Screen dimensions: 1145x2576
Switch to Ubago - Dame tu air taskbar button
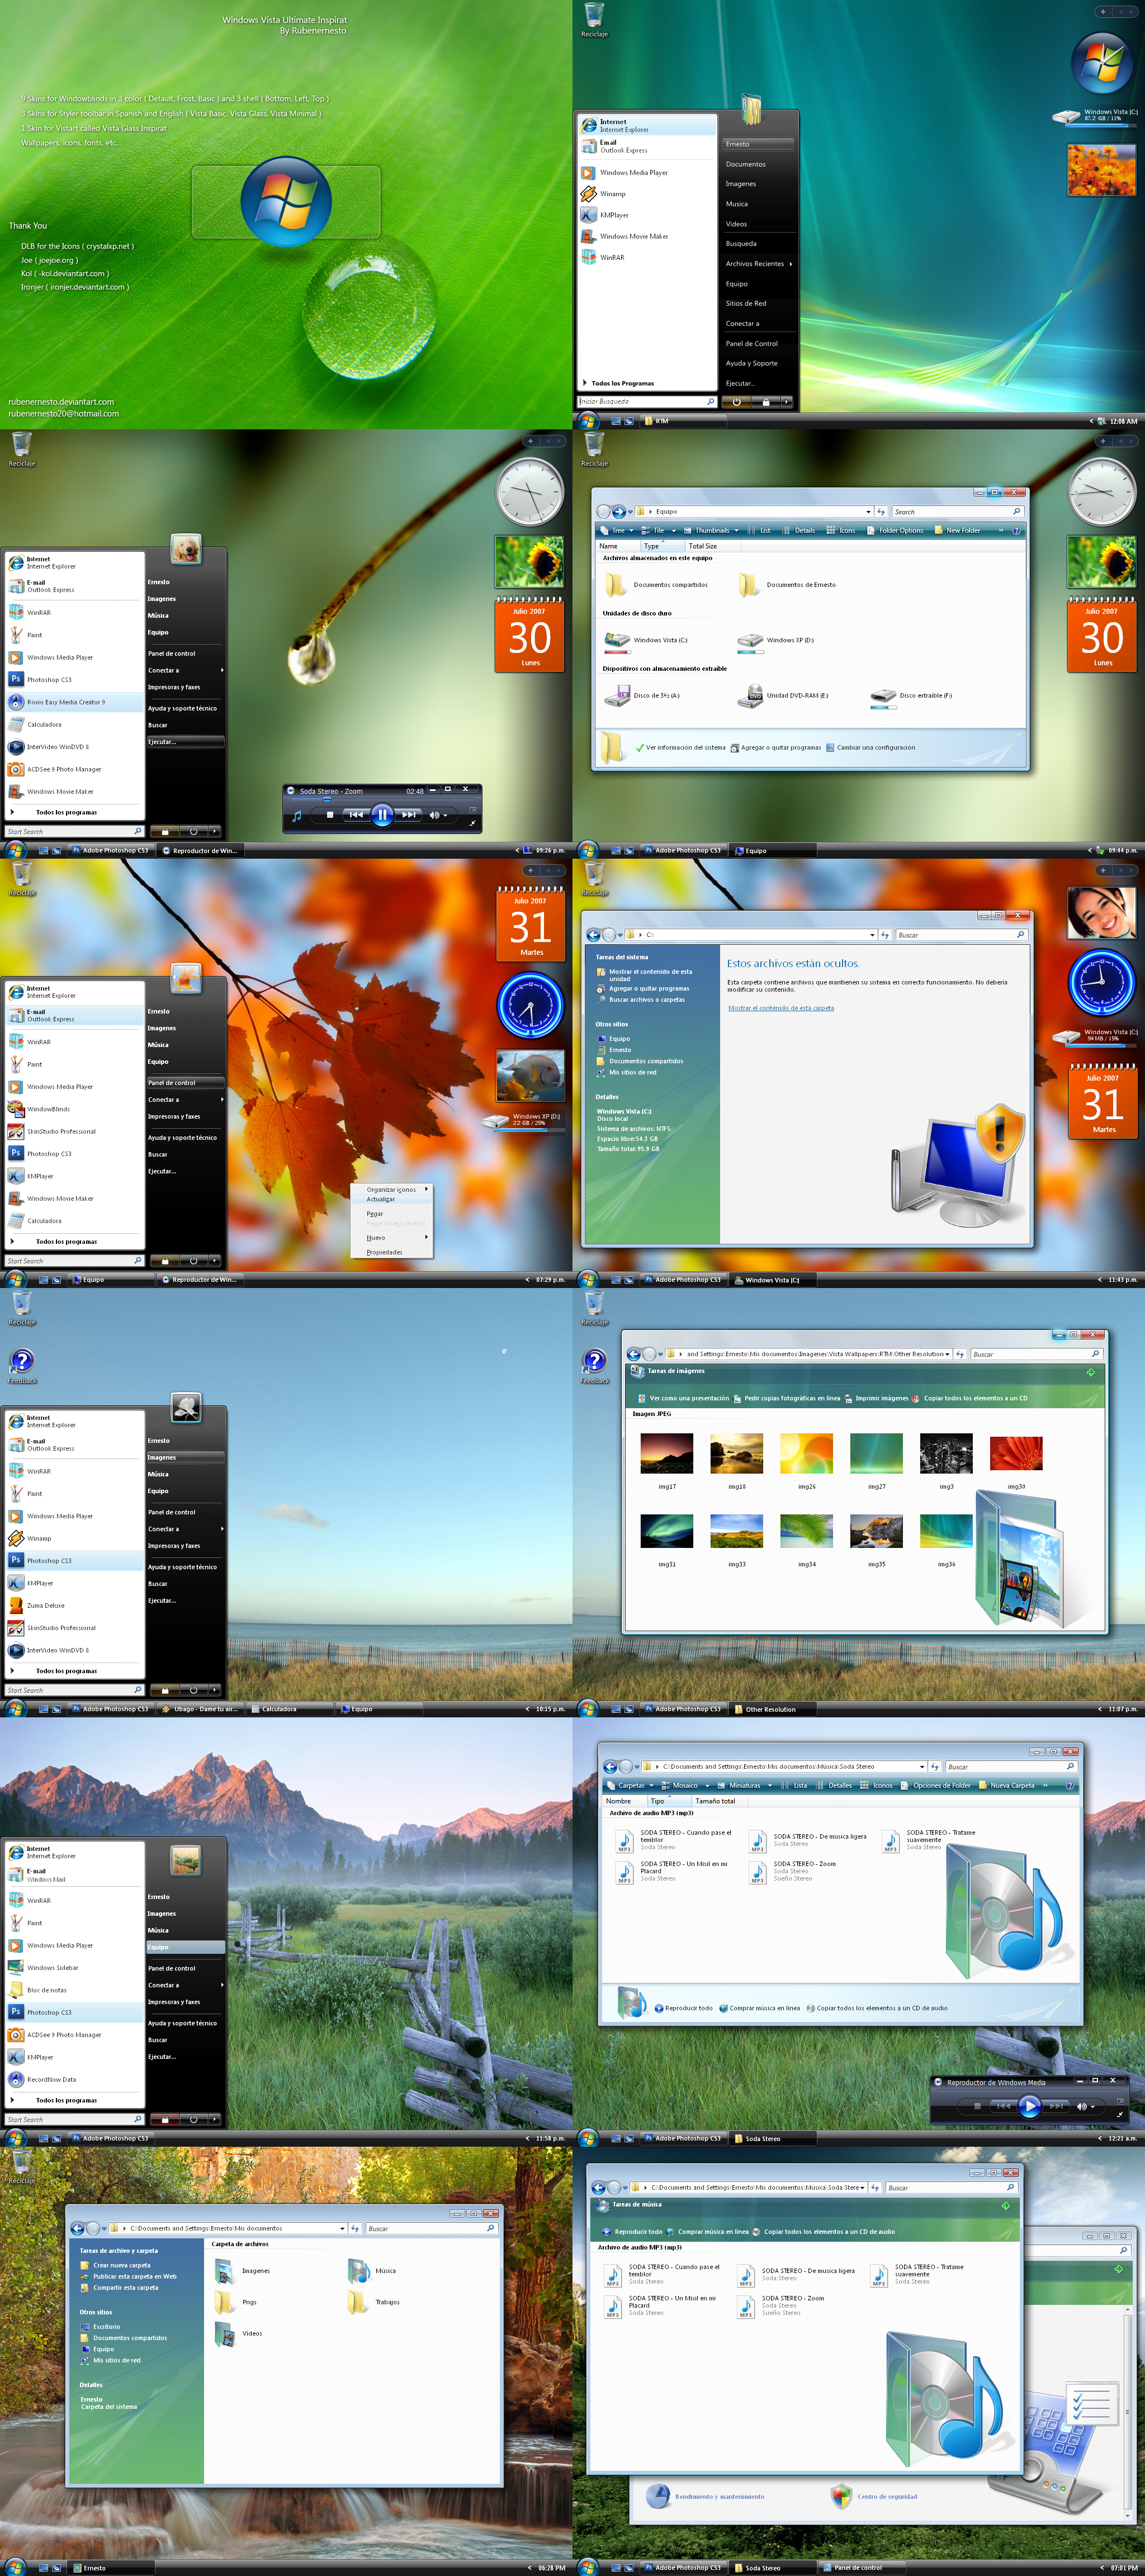coord(200,1709)
